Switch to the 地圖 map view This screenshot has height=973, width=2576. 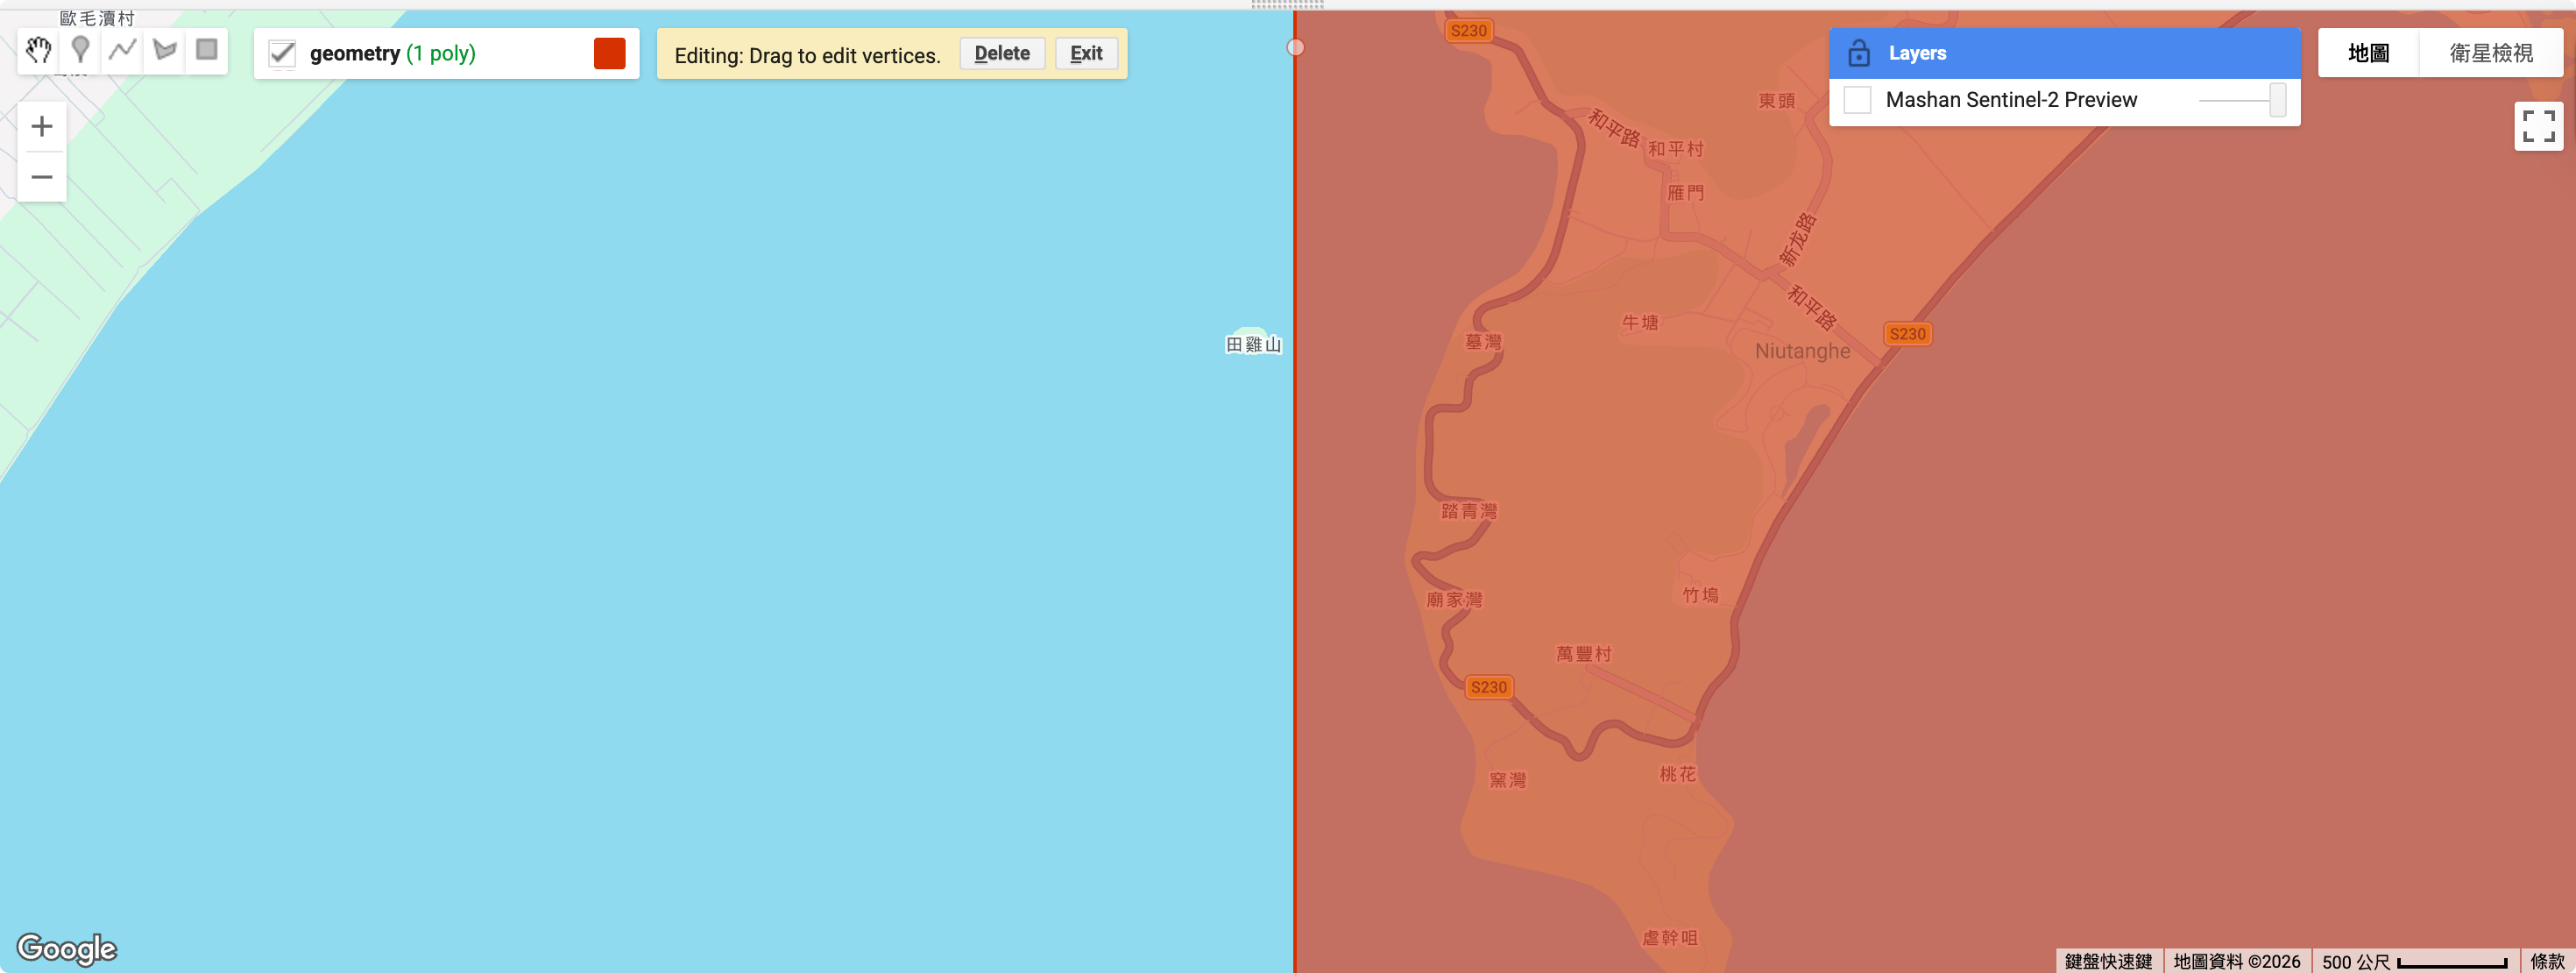[x=2368, y=53]
